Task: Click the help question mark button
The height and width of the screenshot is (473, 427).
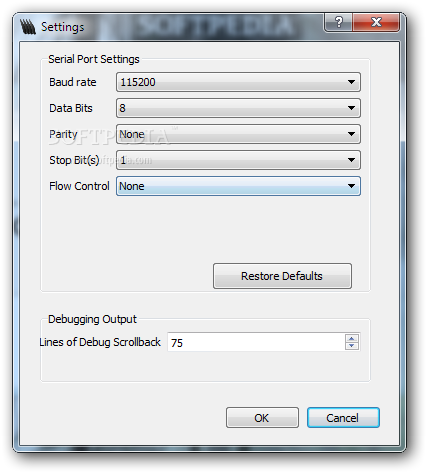Action: [338, 22]
